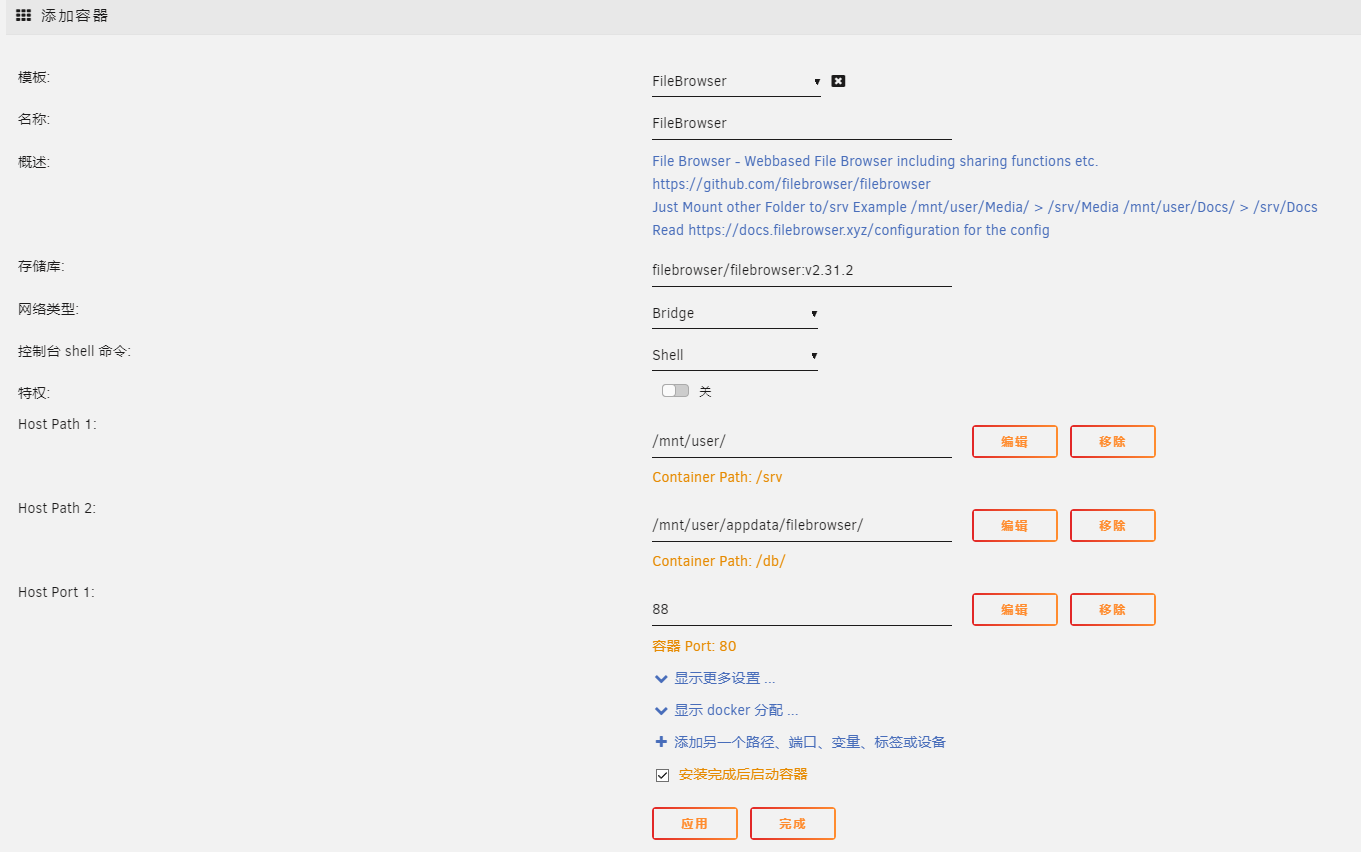Open the FileBrowser template dropdown
This screenshot has height=852, width=1361.
736,81
